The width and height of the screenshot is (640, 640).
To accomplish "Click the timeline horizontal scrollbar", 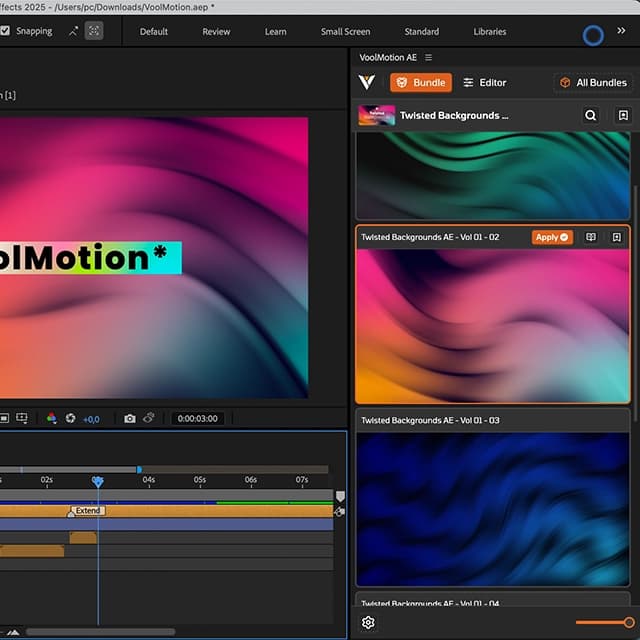I will click(100, 632).
